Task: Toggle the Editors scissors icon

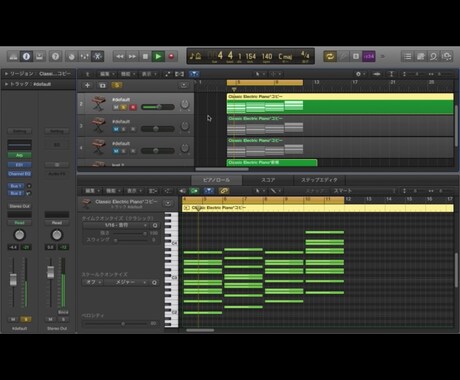Action: point(97,56)
